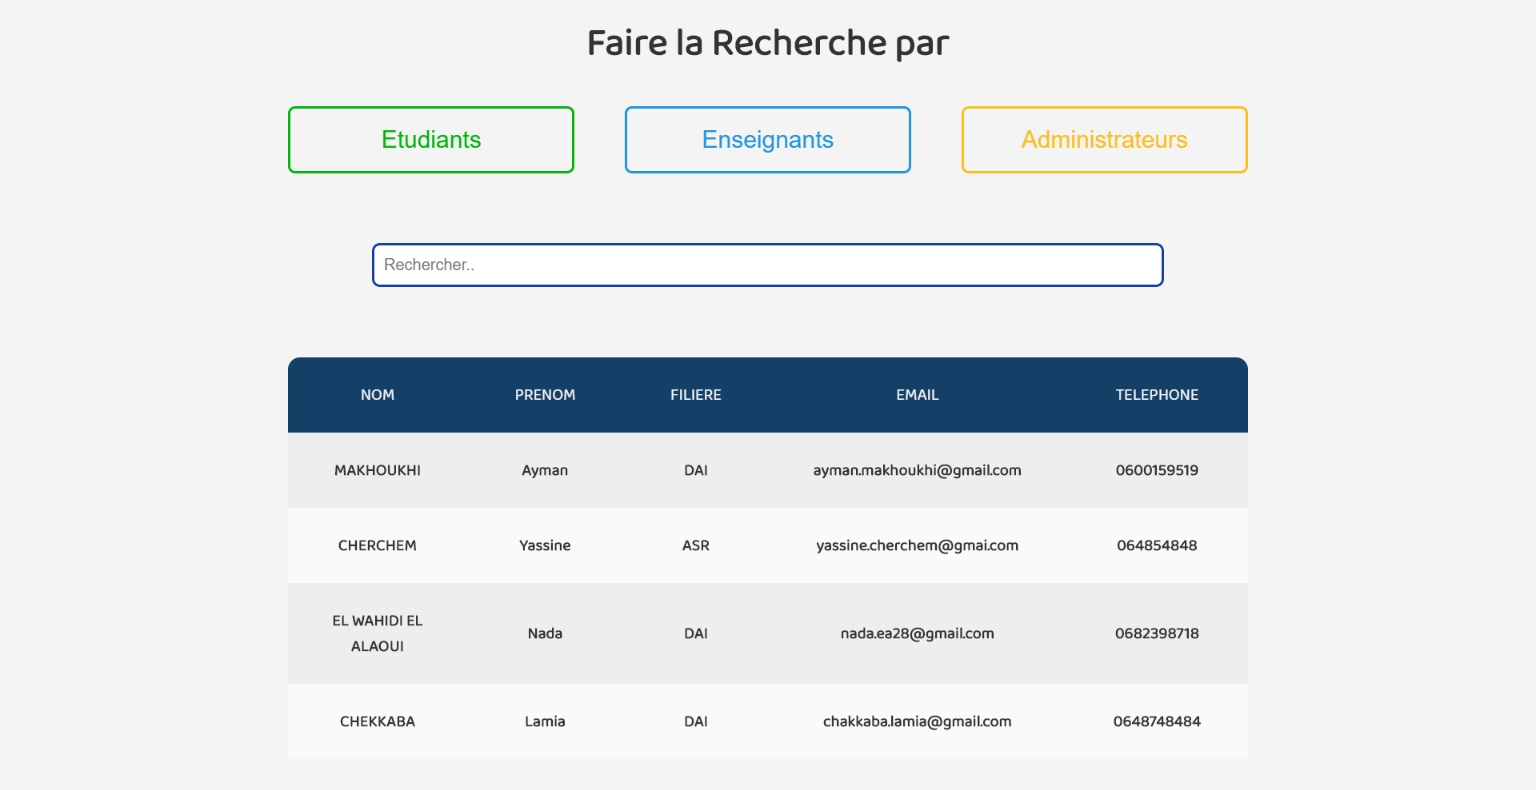This screenshot has width=1536, height=790.
Task: Click email yassine.cherchem@gmai.com
Action: pyautogui.click(x=917, y=545)
